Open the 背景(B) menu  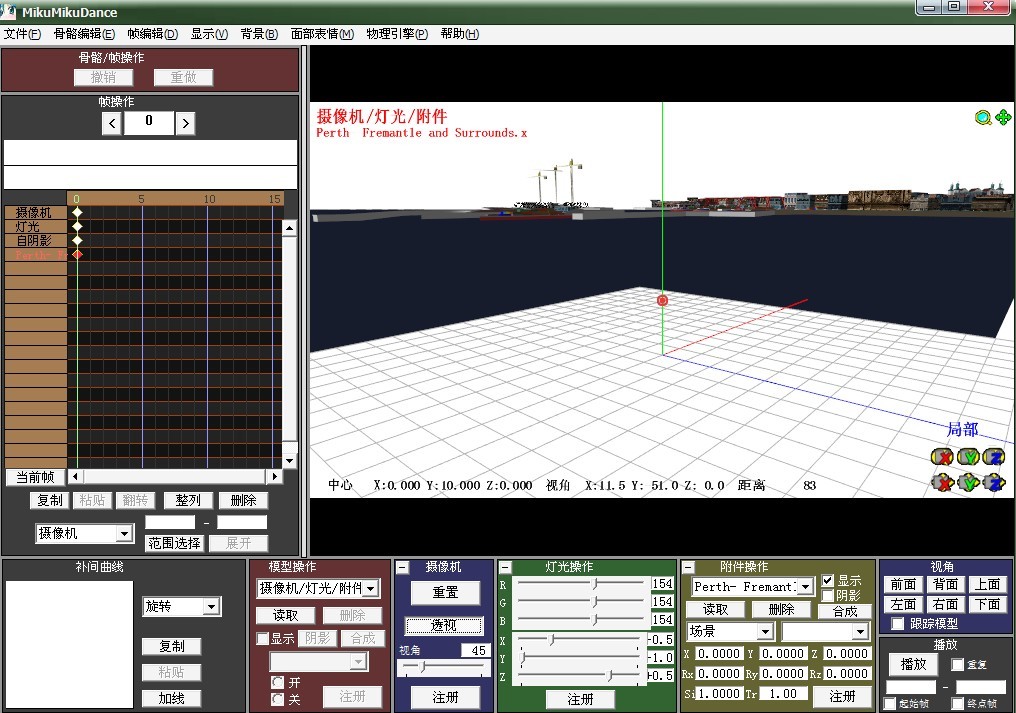pyautogui.click(x=259, y=34)
